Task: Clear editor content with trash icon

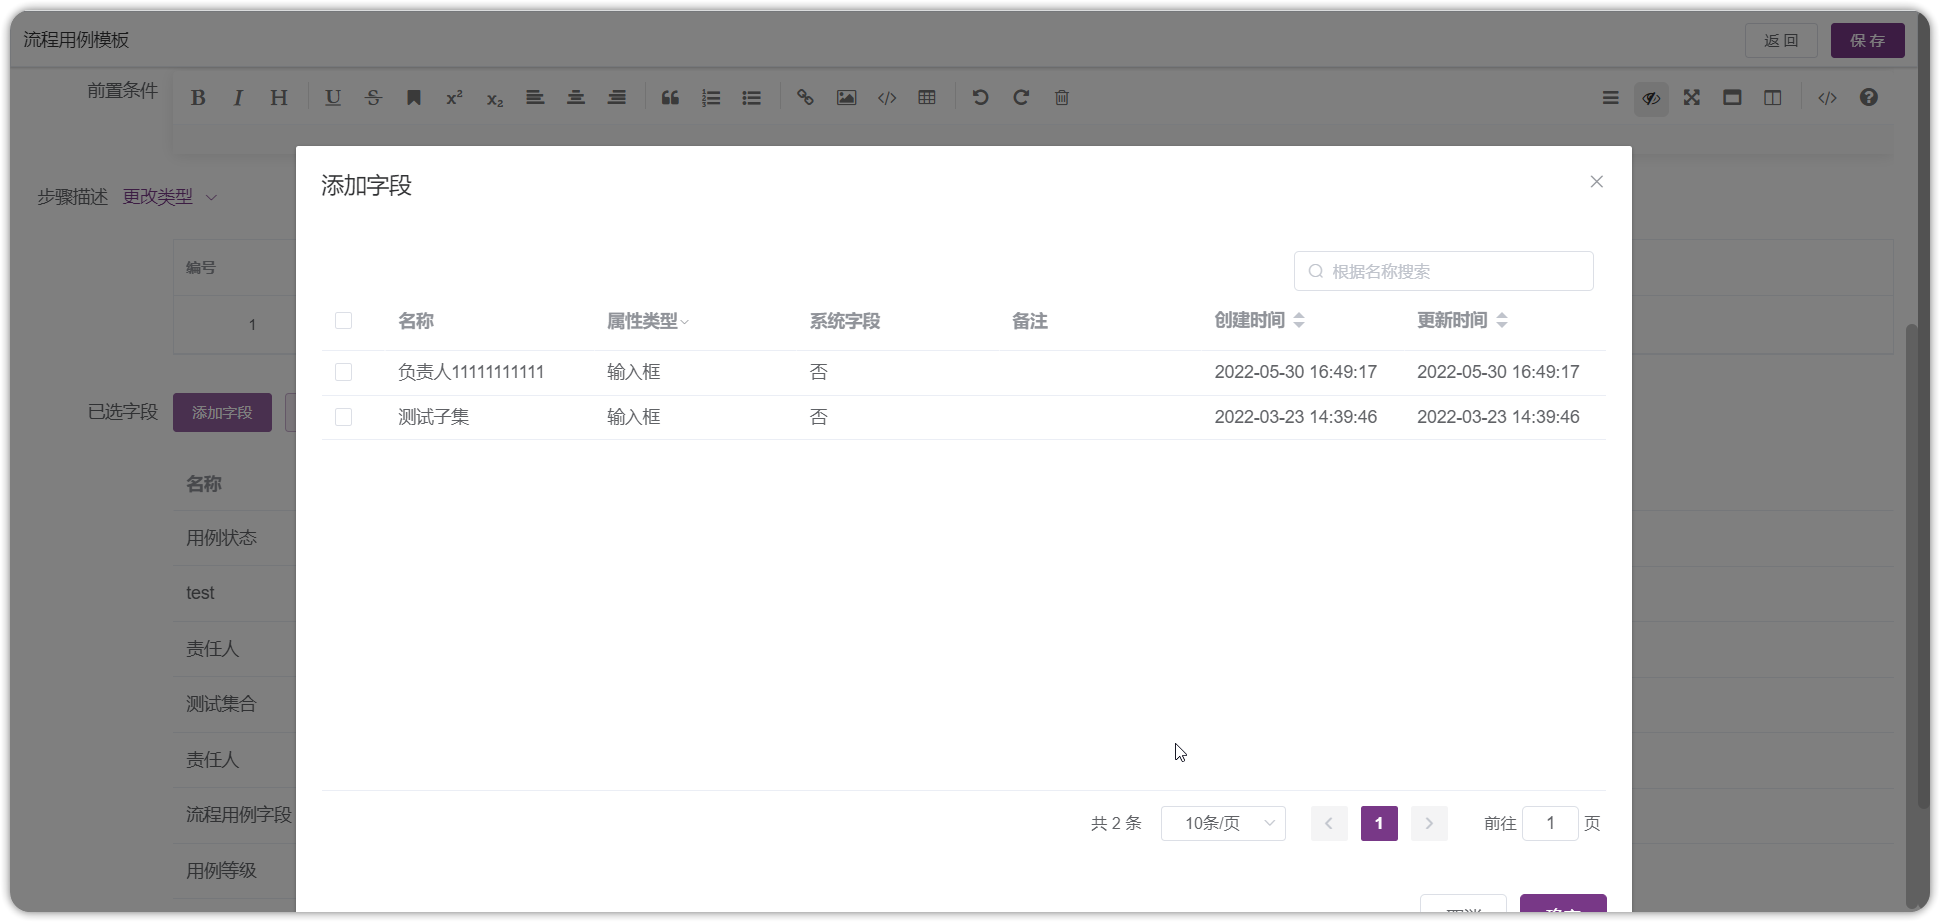Action: click(1062, 98)
